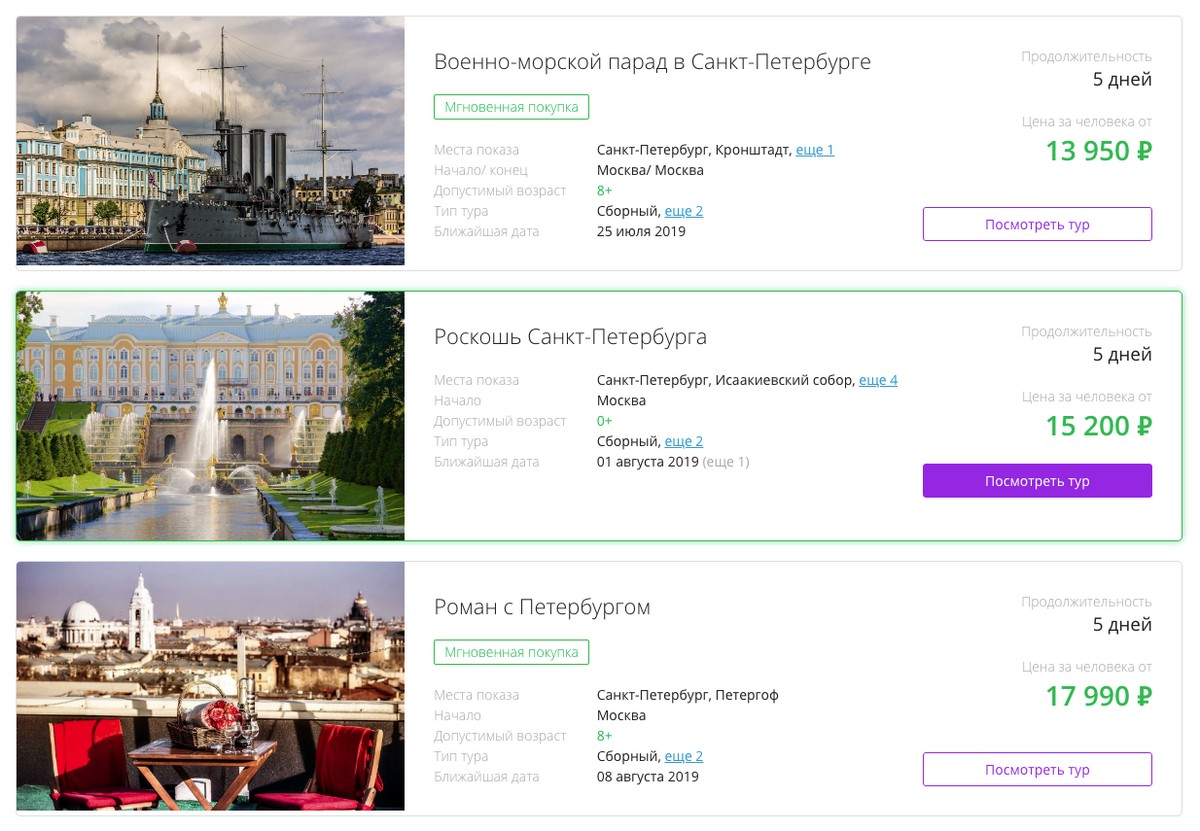The width and height of the screenshot is (1200, 831).
Task: Click "Мгновенная покупка" badge on Роман с Петербургом
Action: click(x=512, y=652)
